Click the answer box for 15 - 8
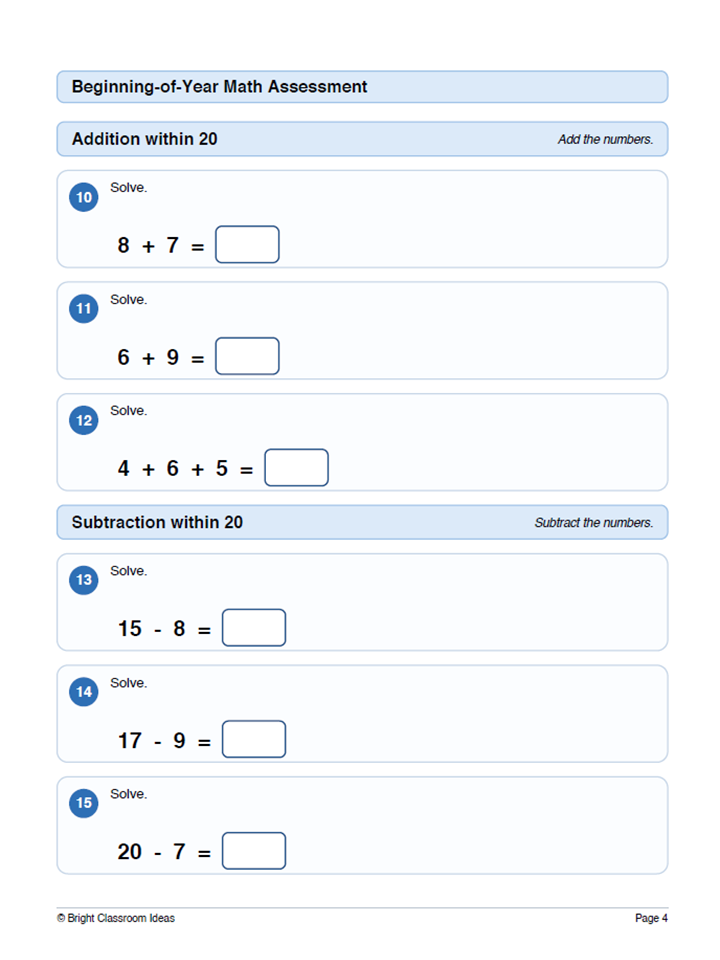The image size is (720, 960). [x=254, y=628]
